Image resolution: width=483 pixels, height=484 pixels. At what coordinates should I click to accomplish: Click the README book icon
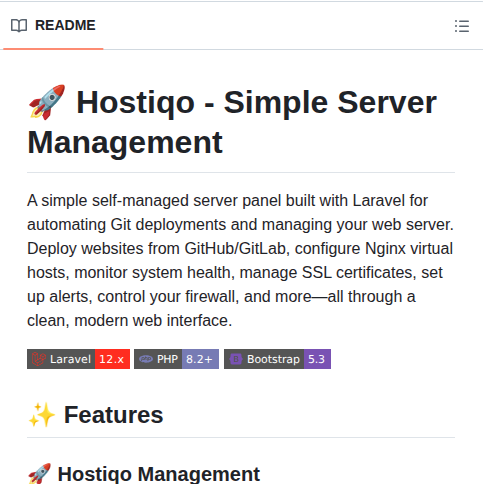pos(19,26)
